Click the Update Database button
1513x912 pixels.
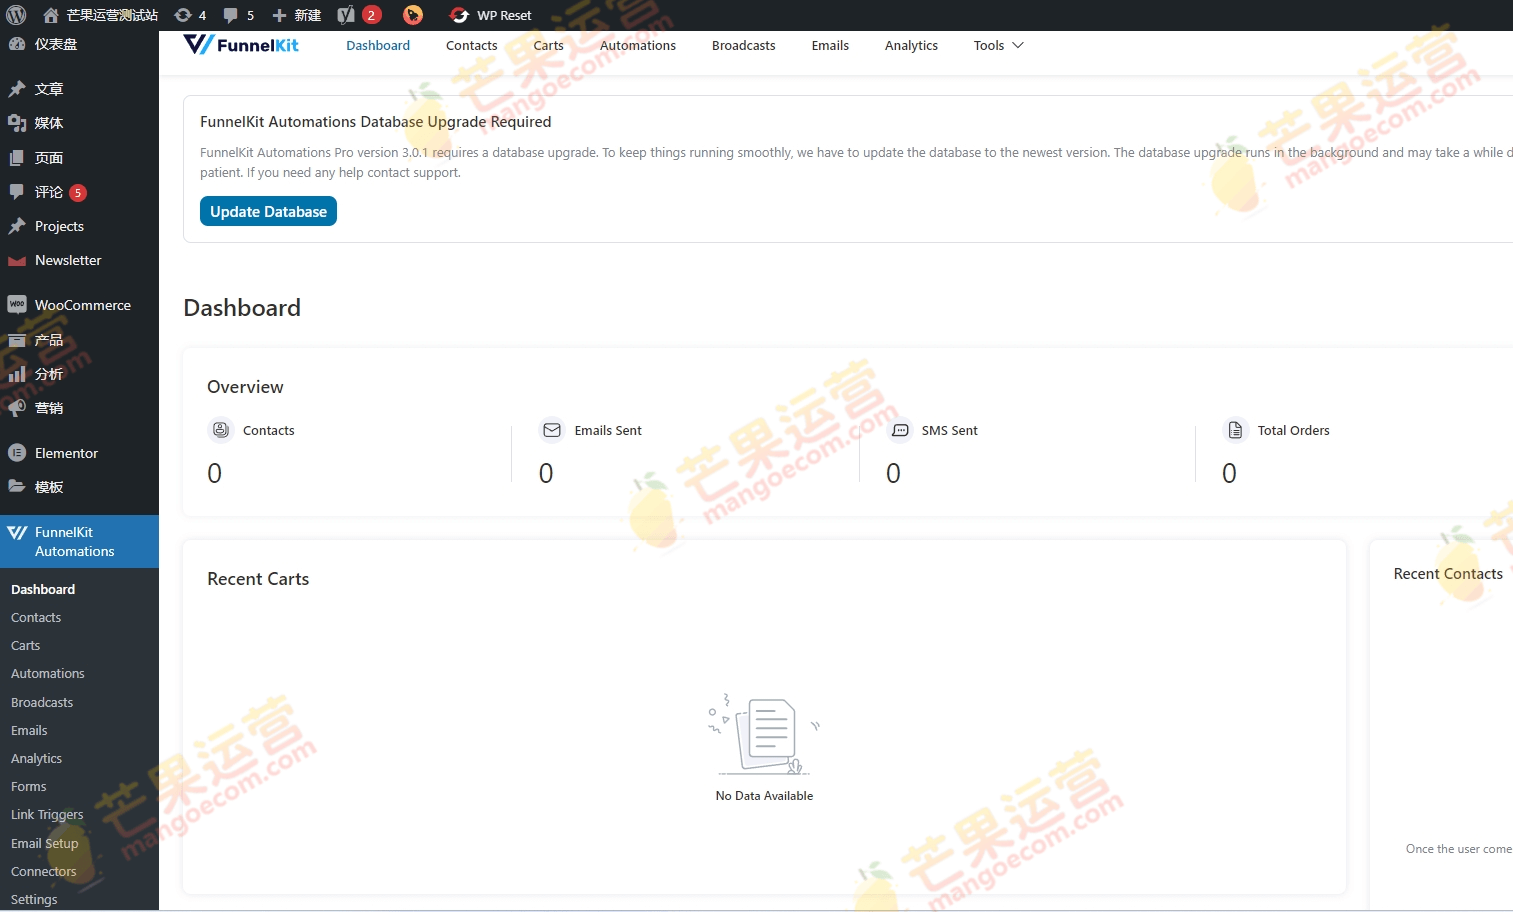pyautogui.click(x=268, y=211)
